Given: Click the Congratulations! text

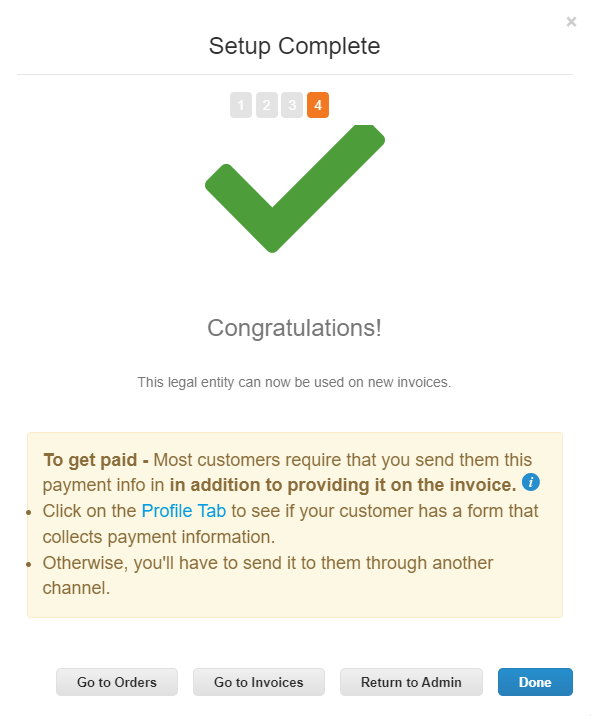Looking at the screenshot, I should click(x=295, y=328).
